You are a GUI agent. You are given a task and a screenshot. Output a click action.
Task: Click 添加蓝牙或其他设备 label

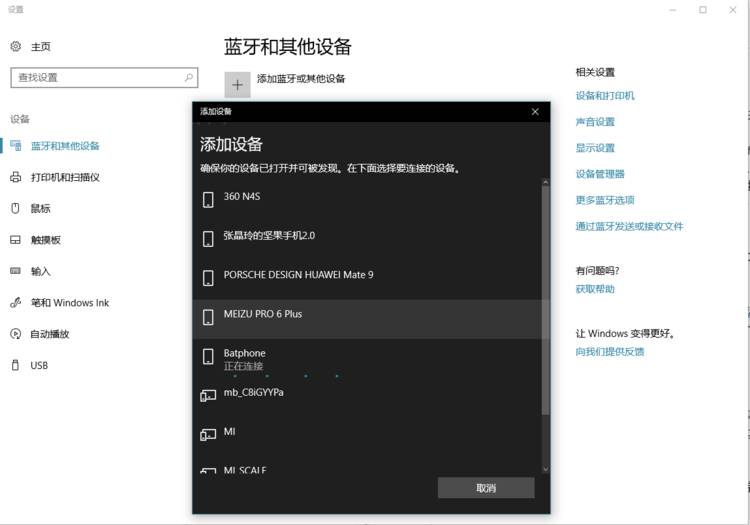(x=301, y=78)
